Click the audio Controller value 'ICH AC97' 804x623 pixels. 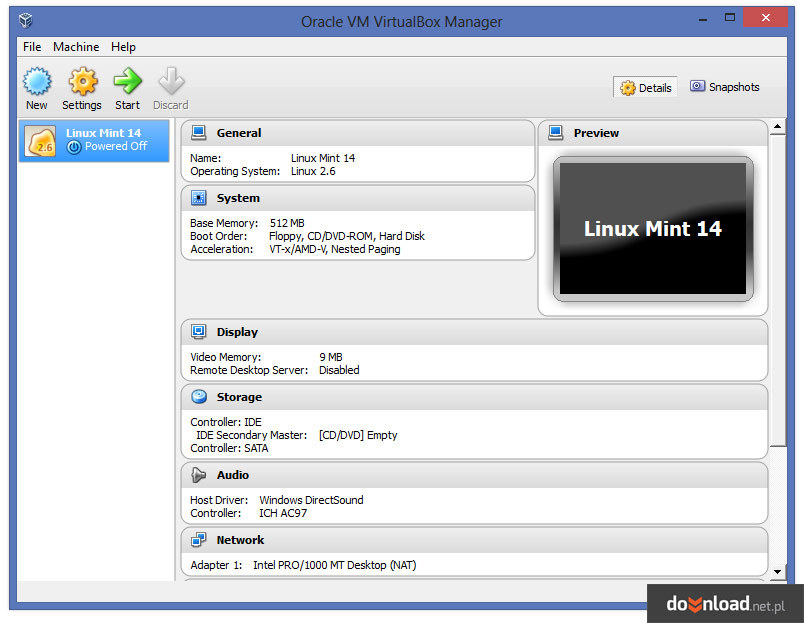283,513
